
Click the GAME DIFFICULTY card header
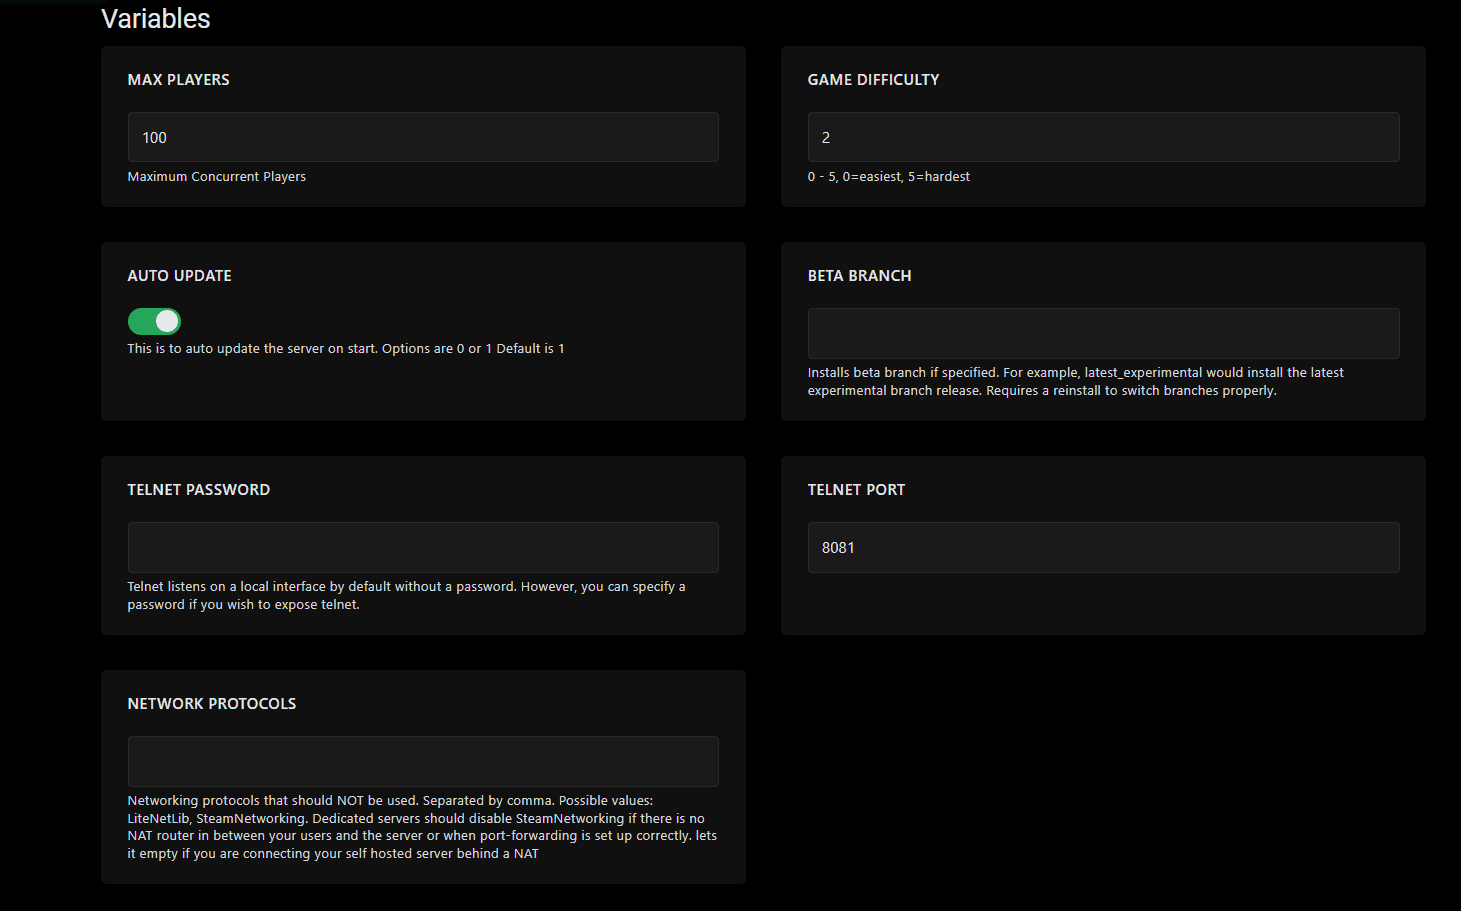(873, 79)
